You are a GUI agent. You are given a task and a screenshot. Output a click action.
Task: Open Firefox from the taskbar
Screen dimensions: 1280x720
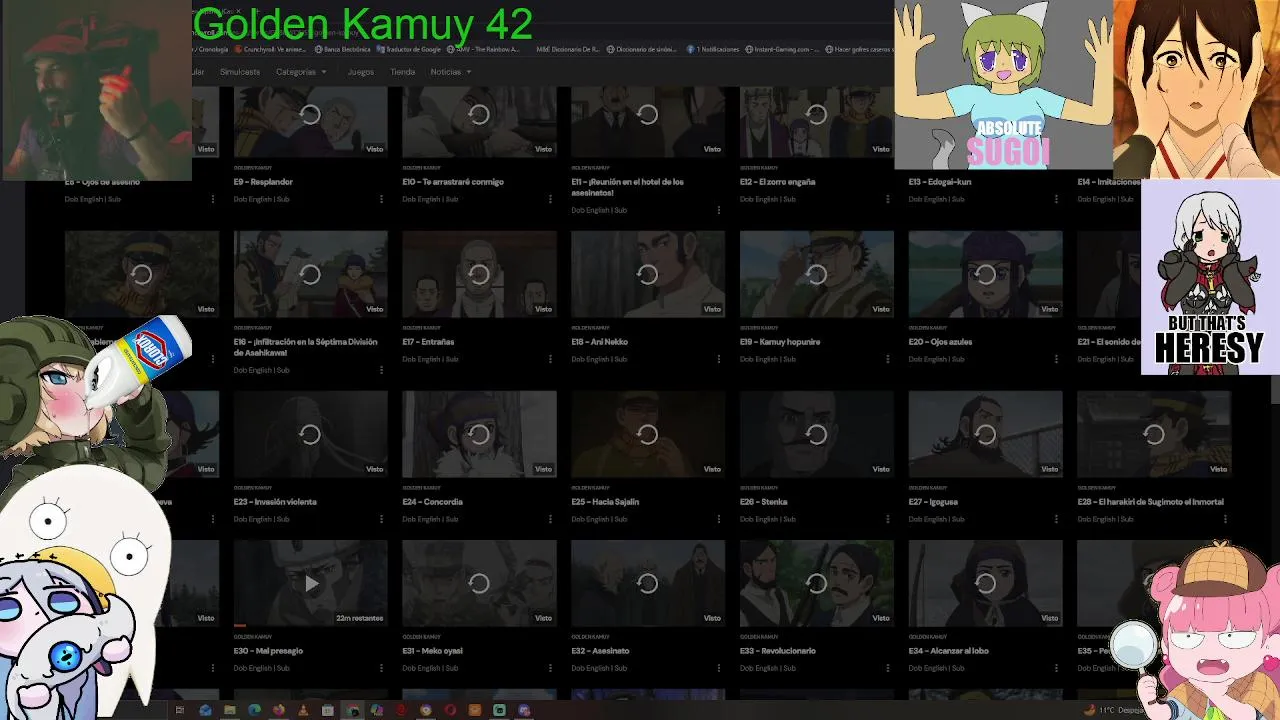(x=279, y=710)
